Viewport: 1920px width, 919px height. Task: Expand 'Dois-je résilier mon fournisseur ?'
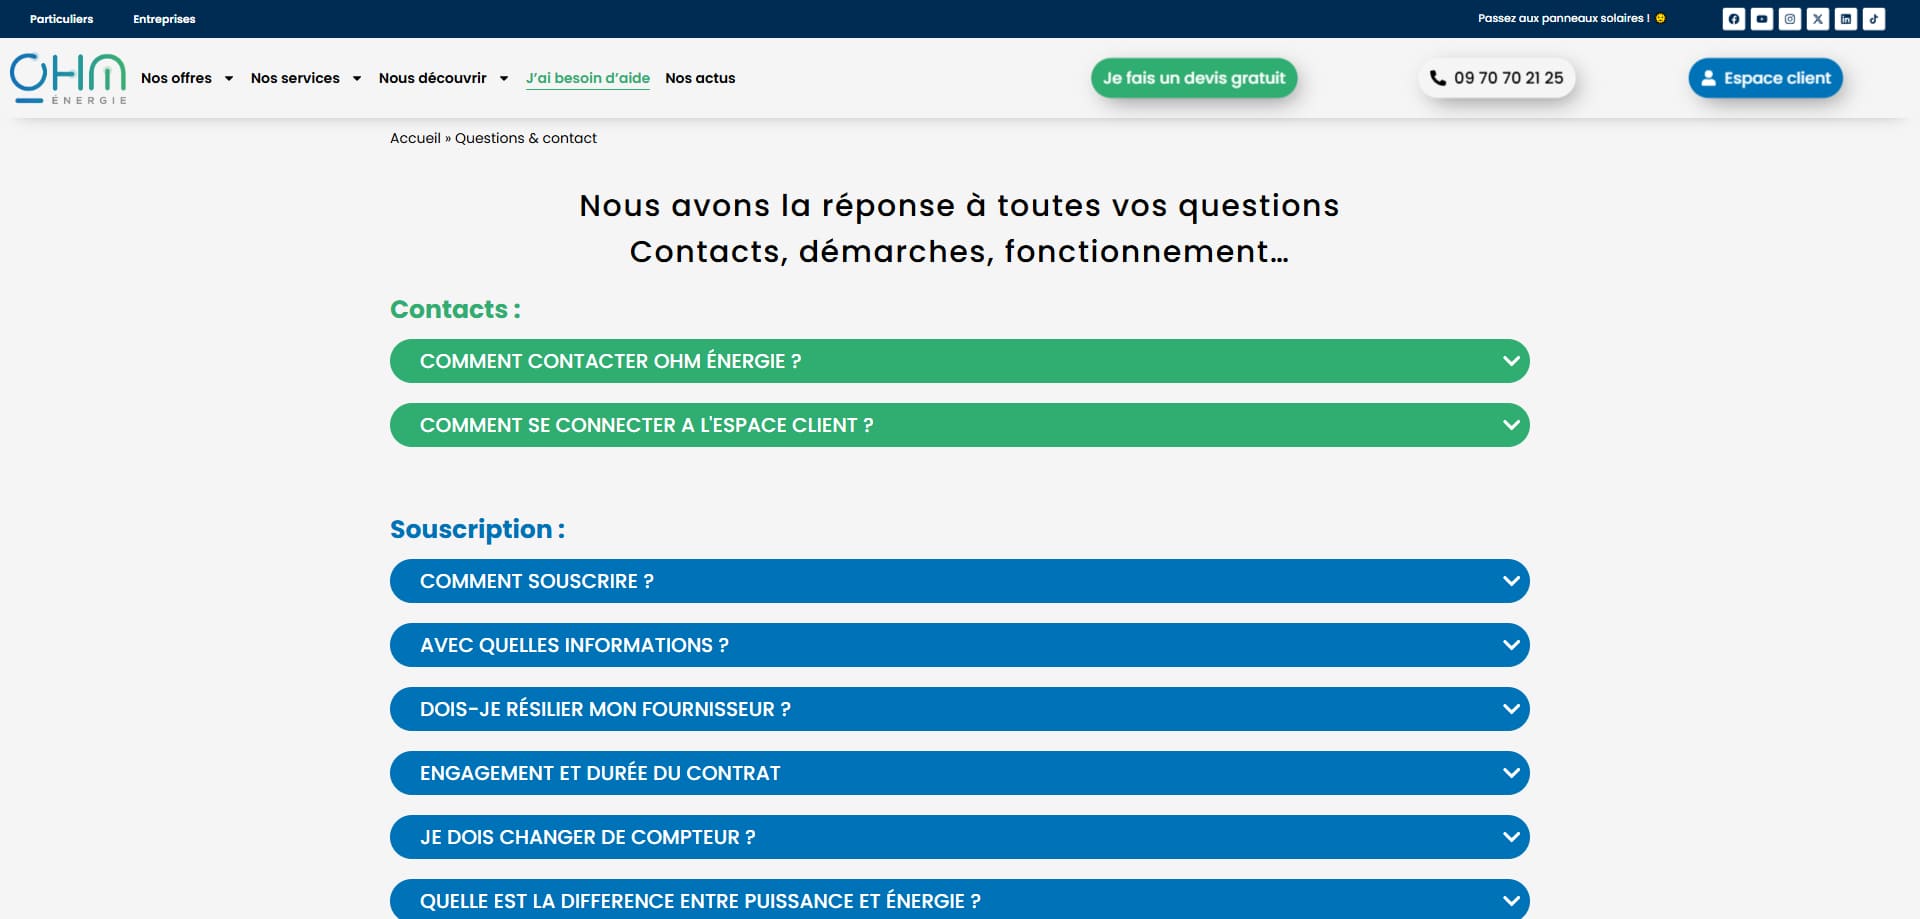point(960,709)
